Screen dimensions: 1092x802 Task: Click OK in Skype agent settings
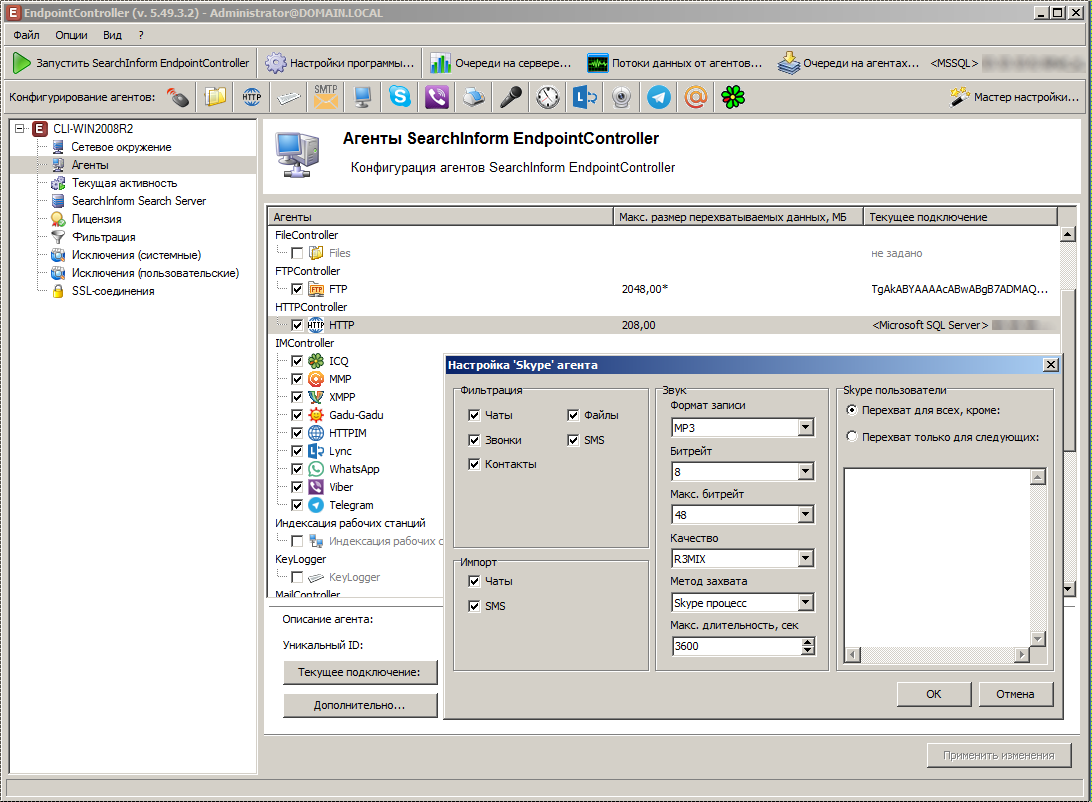[x=934, y=694]
